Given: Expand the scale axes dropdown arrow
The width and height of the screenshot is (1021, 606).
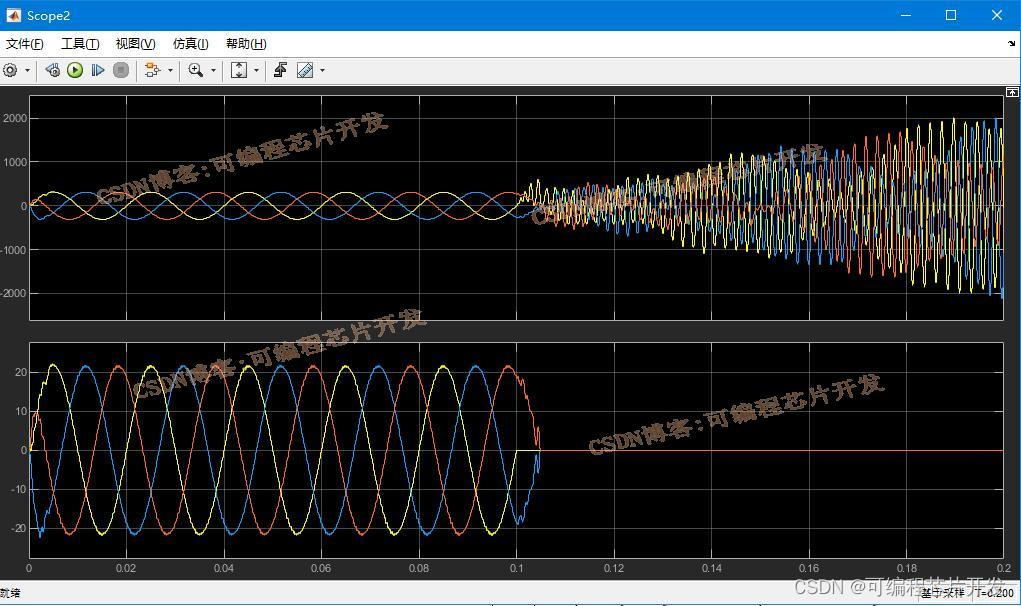Looking at the screenshot, I should [x=257, y=70].
